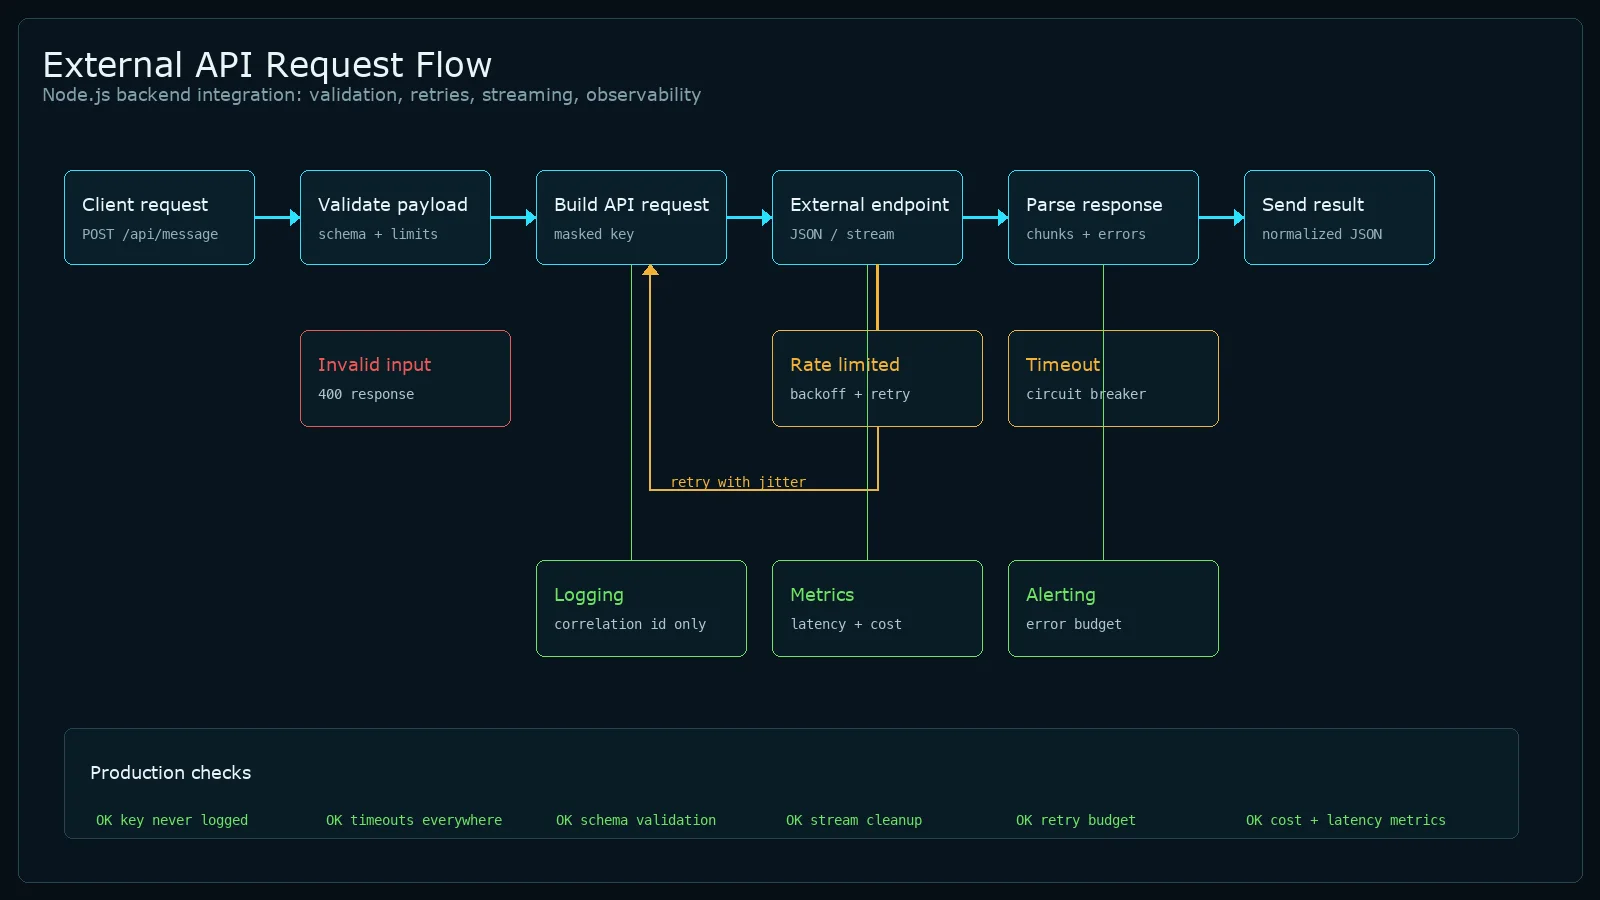The width and height of the screenshot is (1600, 900).
Task: Select the Alerting error budget box
Action: click(1113, 608)
